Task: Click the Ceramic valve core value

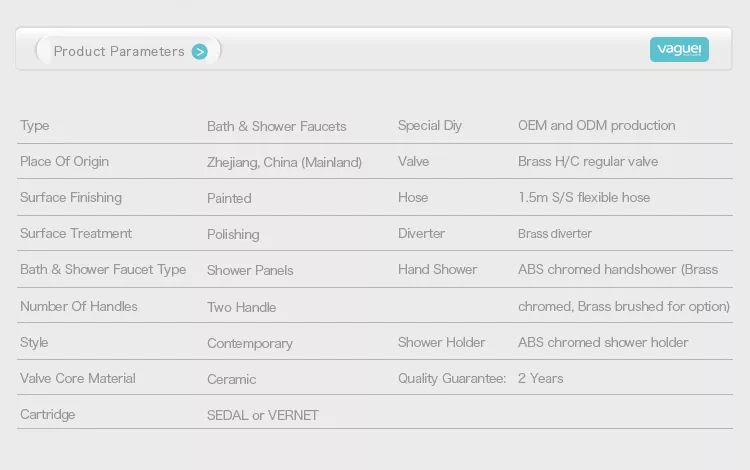Action: (x=232, y=379)
